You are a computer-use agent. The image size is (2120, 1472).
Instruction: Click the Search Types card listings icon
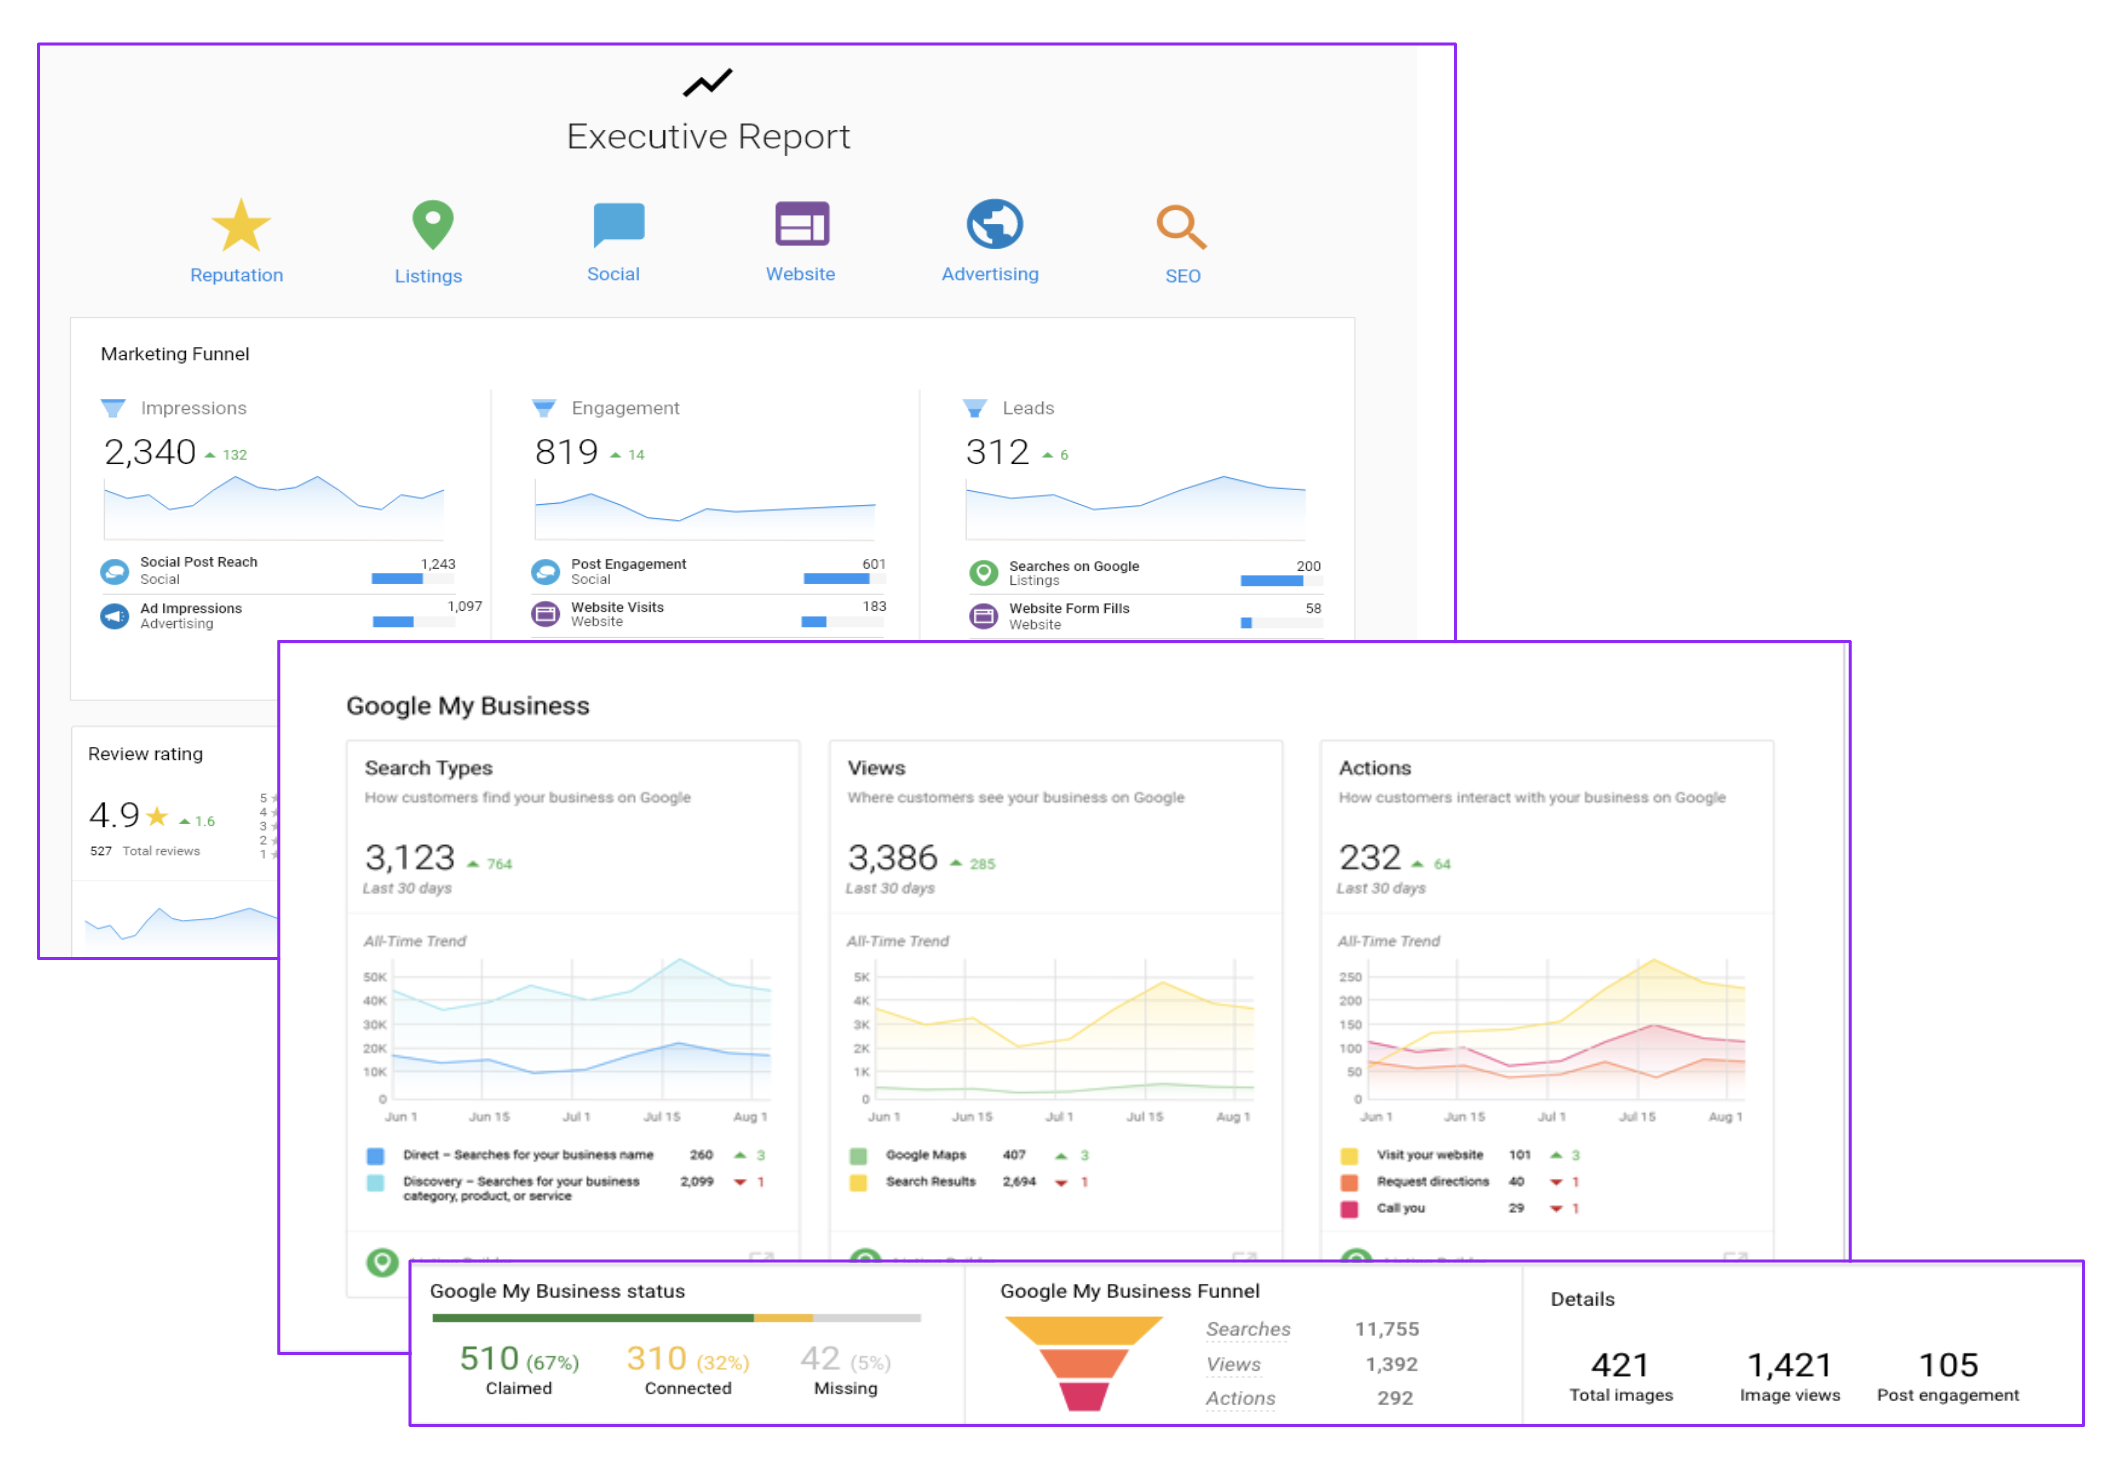382,1263
